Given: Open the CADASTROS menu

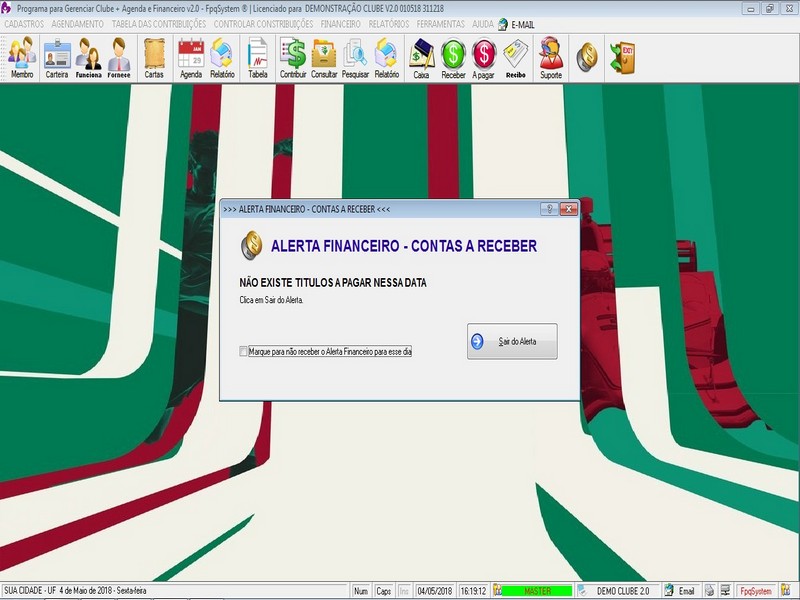Looking at the screenshot, I should coord(24,24).
